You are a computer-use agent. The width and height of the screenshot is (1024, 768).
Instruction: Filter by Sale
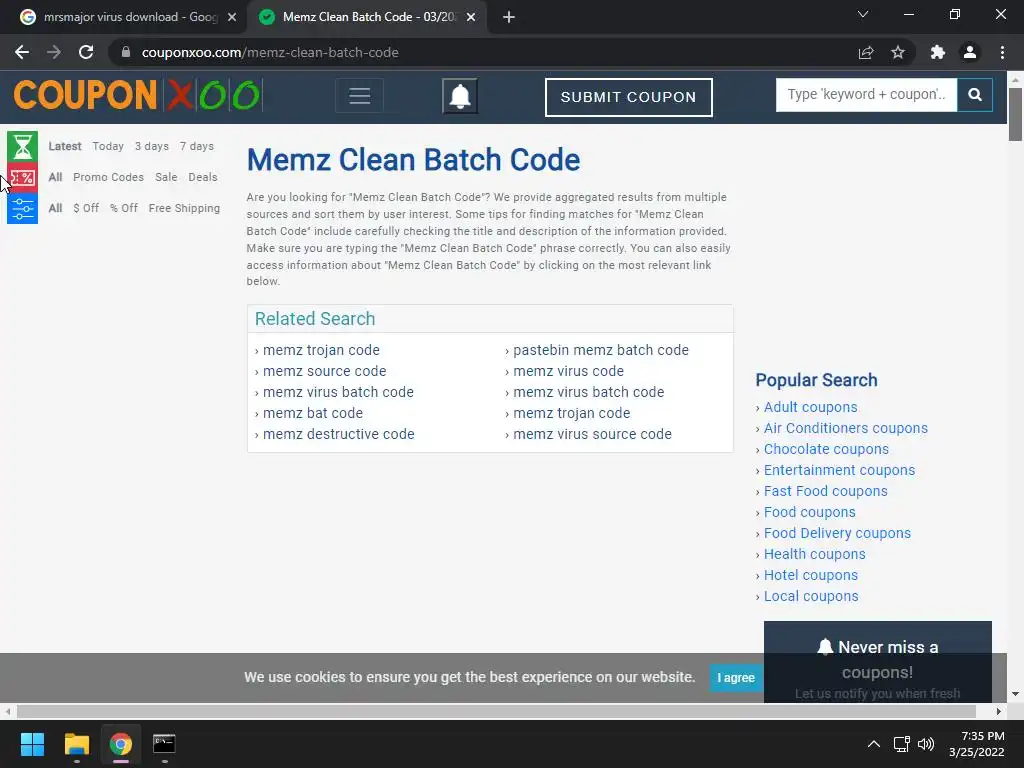[x=166, y=177]
